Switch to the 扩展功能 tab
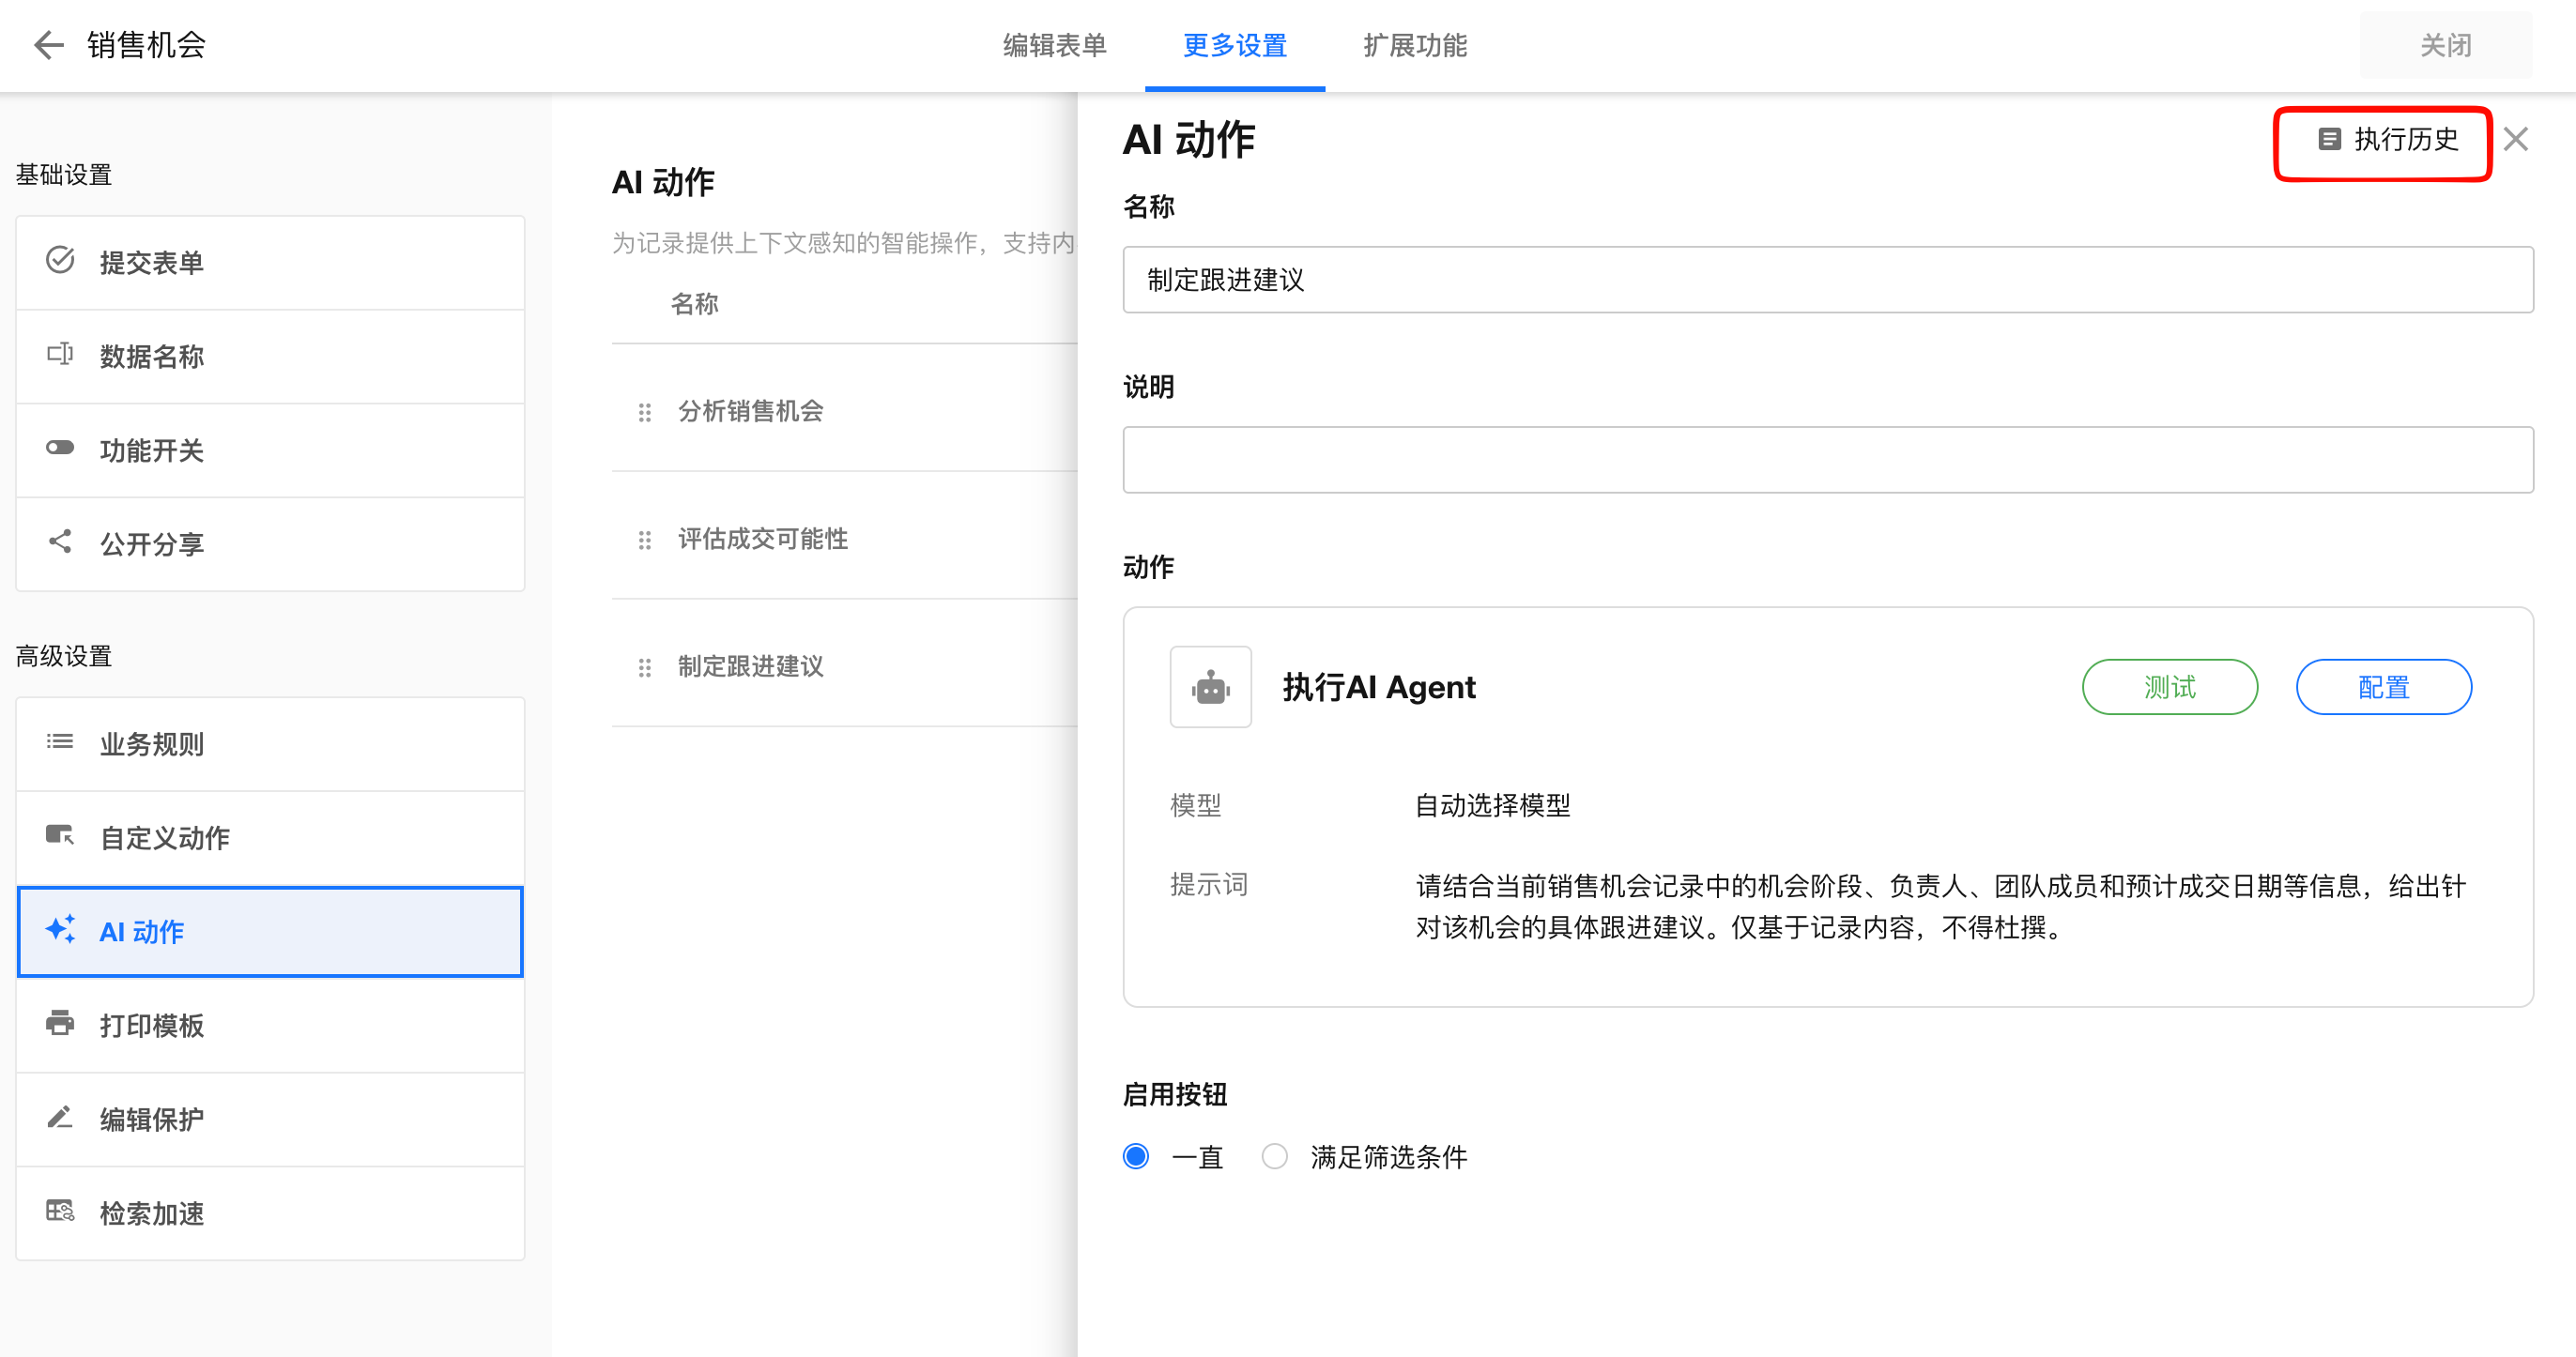The height and width of the screenshot is (1357, 2576). 1414,46
